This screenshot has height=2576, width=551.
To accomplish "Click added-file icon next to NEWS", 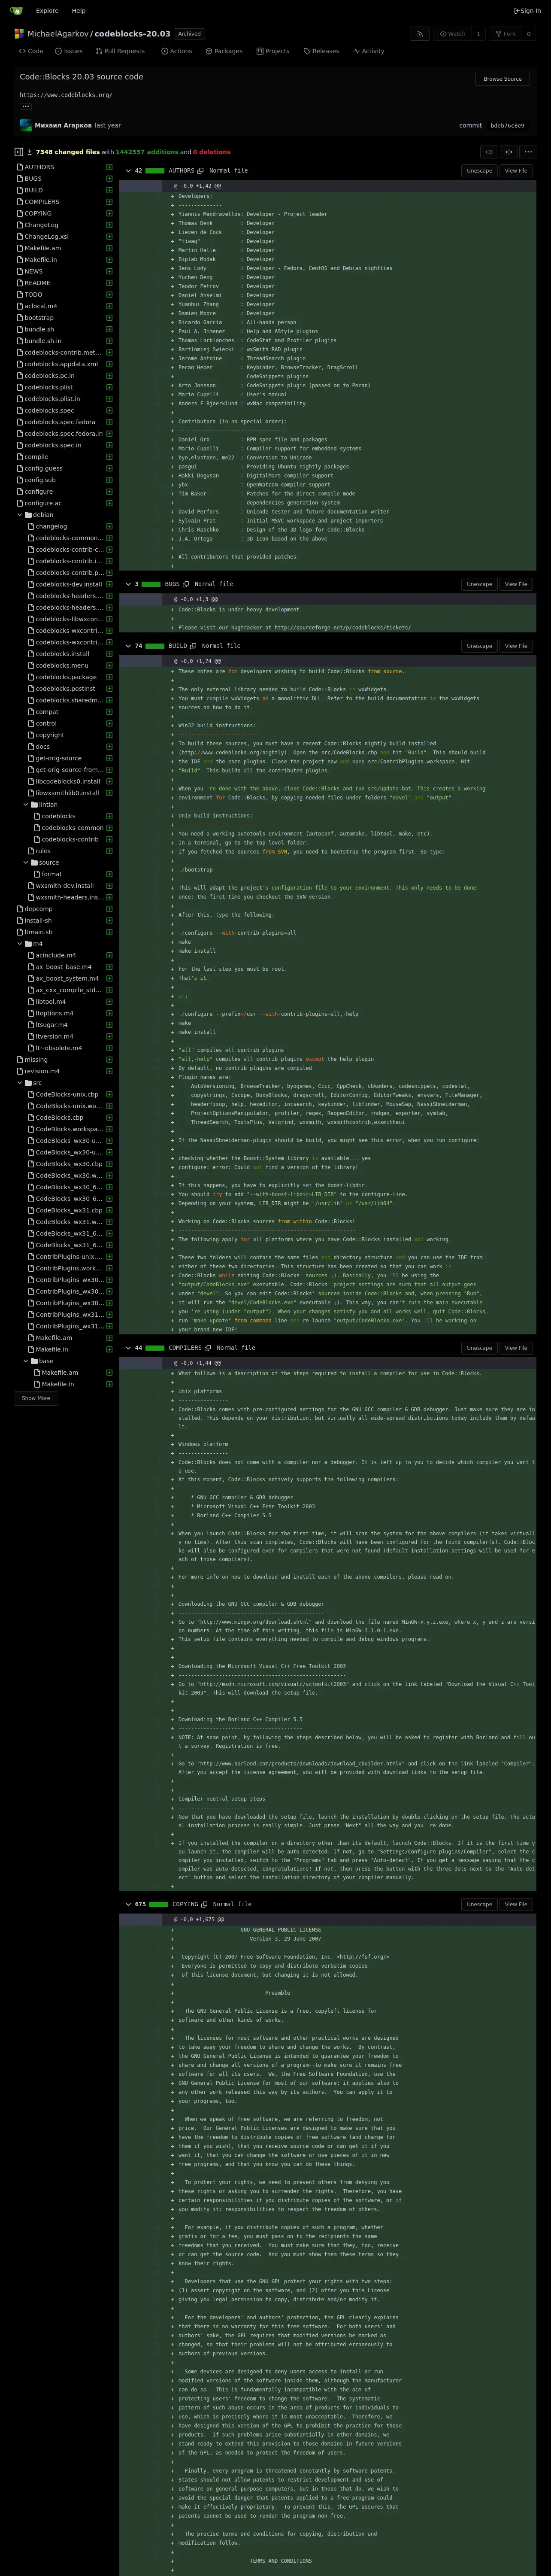I will coord(109,271).
